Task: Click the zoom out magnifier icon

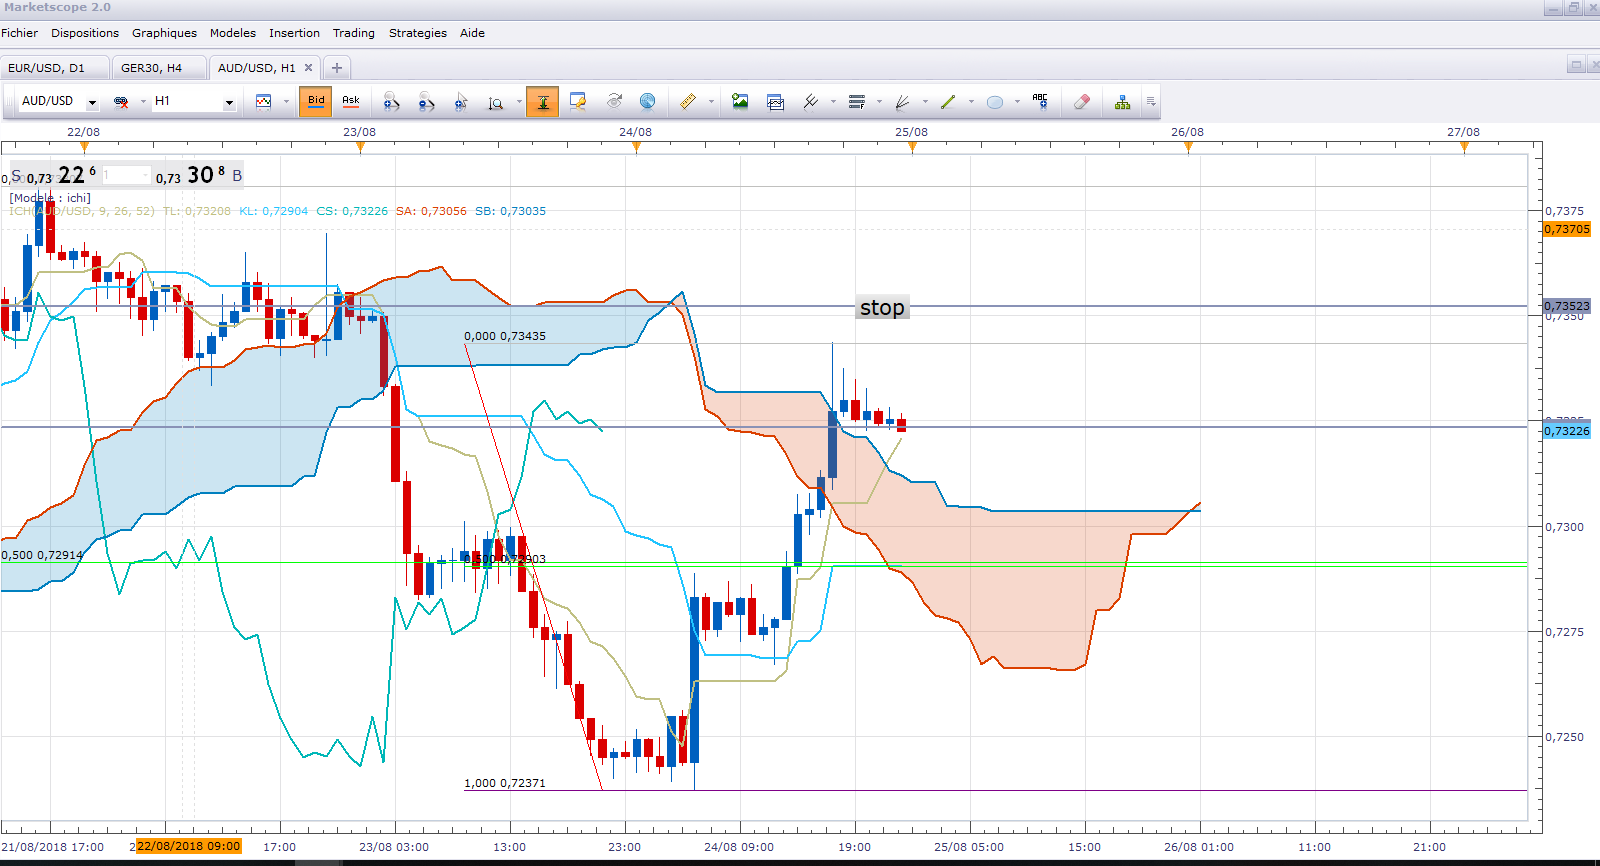Action: (426, 102)
